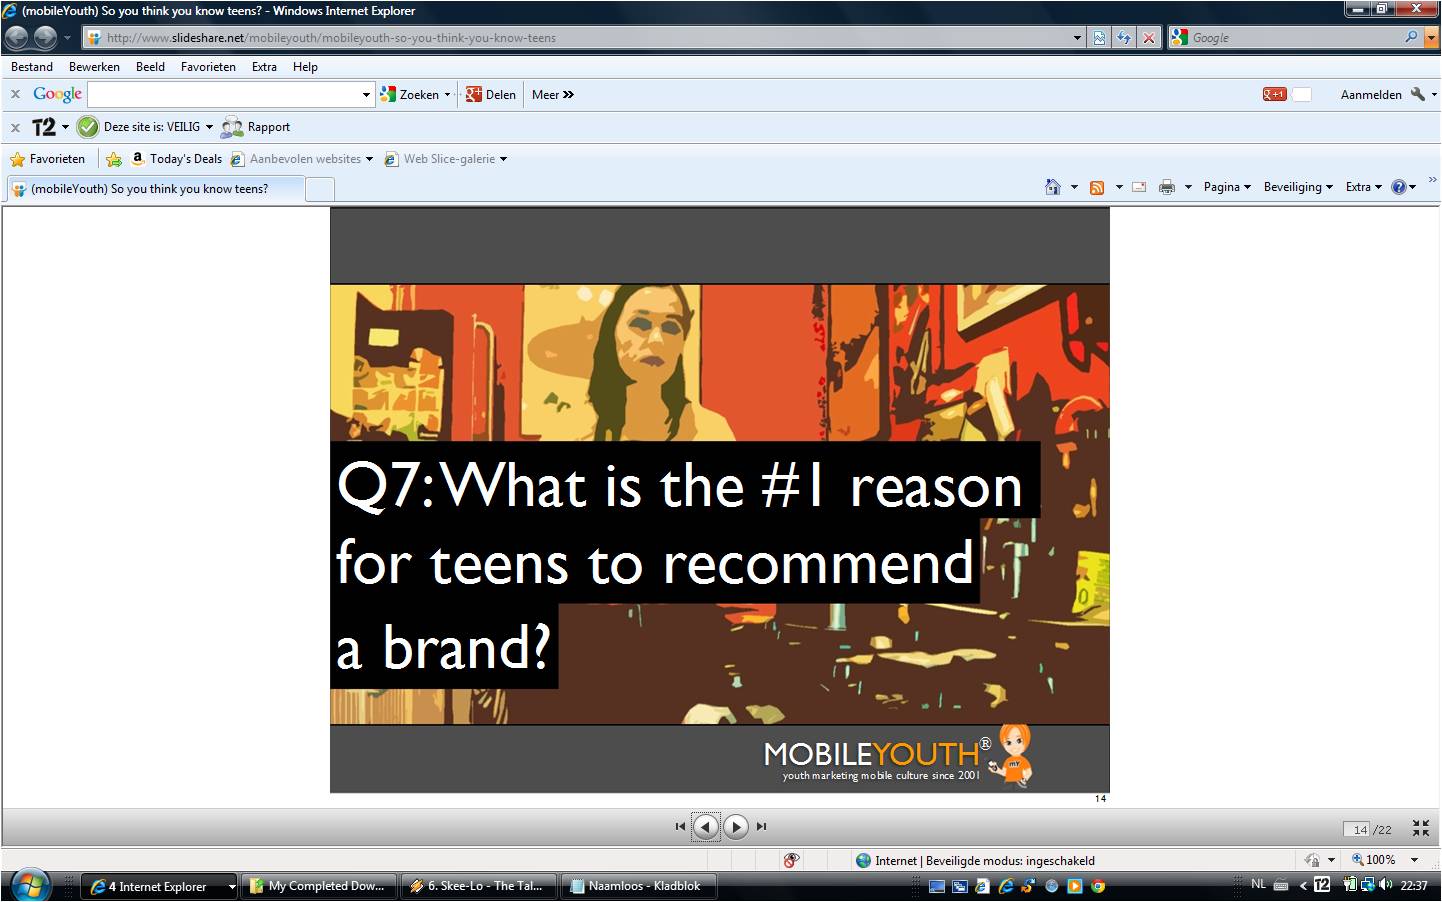Click the volume speaker tray icon

1386,885
